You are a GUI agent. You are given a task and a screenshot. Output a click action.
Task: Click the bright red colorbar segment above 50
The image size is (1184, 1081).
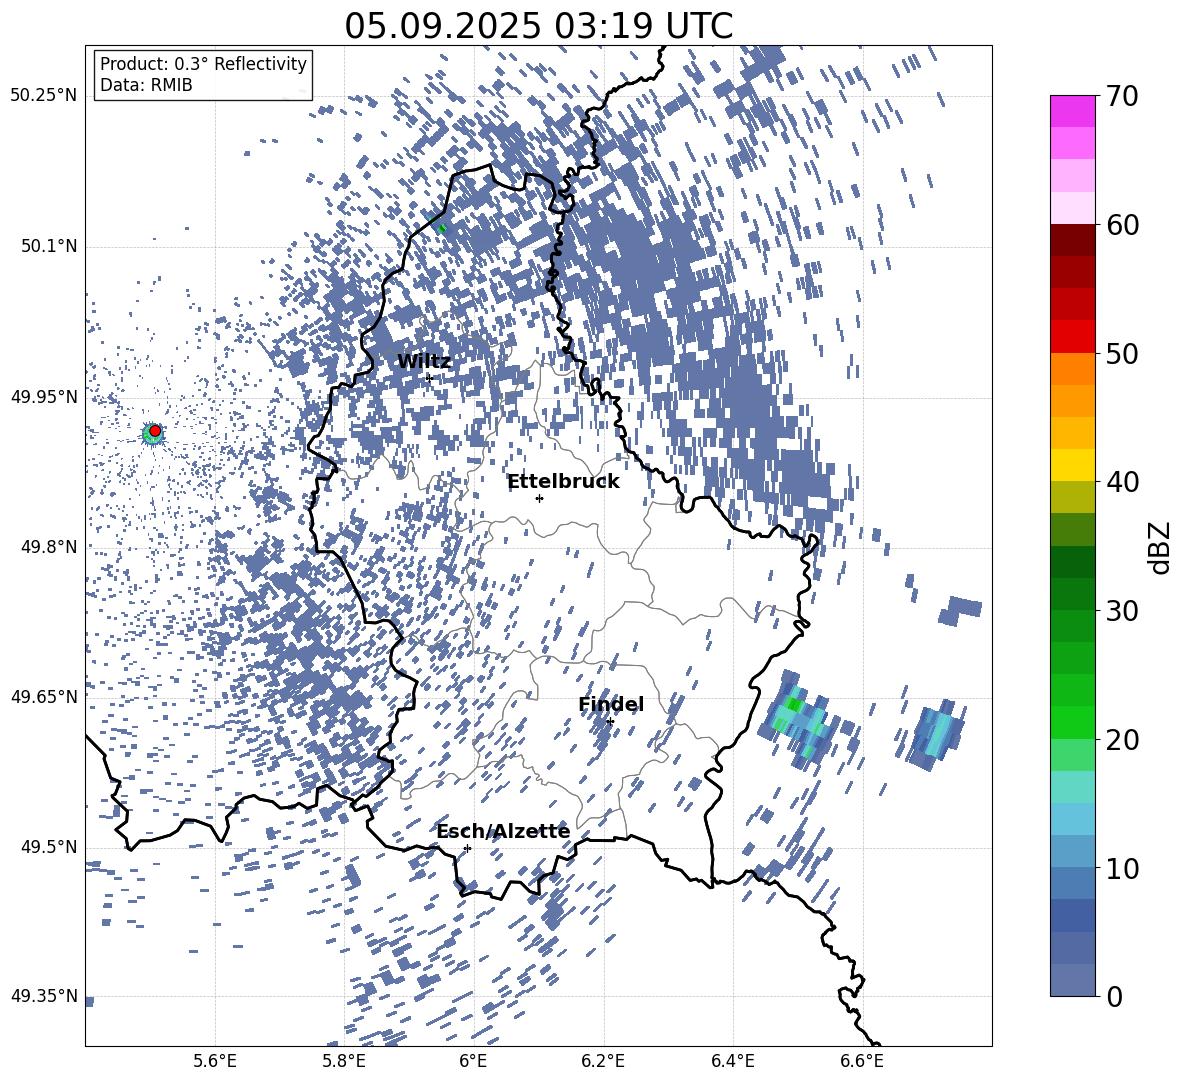pyautogui.click(x=1072, y=337)
